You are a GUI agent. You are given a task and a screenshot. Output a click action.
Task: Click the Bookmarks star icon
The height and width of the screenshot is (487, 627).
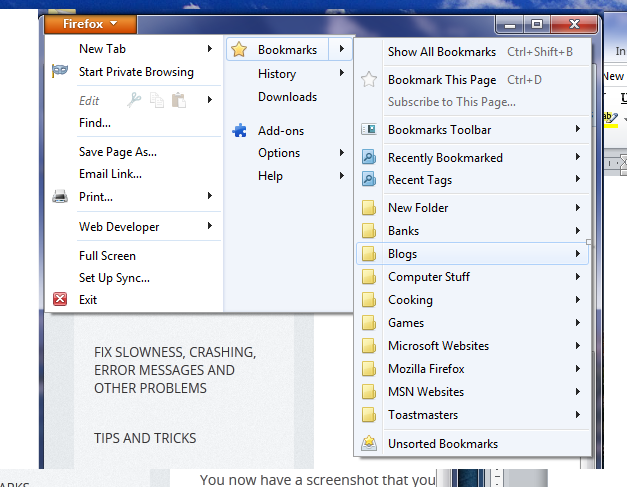click(x=239, y=50)
